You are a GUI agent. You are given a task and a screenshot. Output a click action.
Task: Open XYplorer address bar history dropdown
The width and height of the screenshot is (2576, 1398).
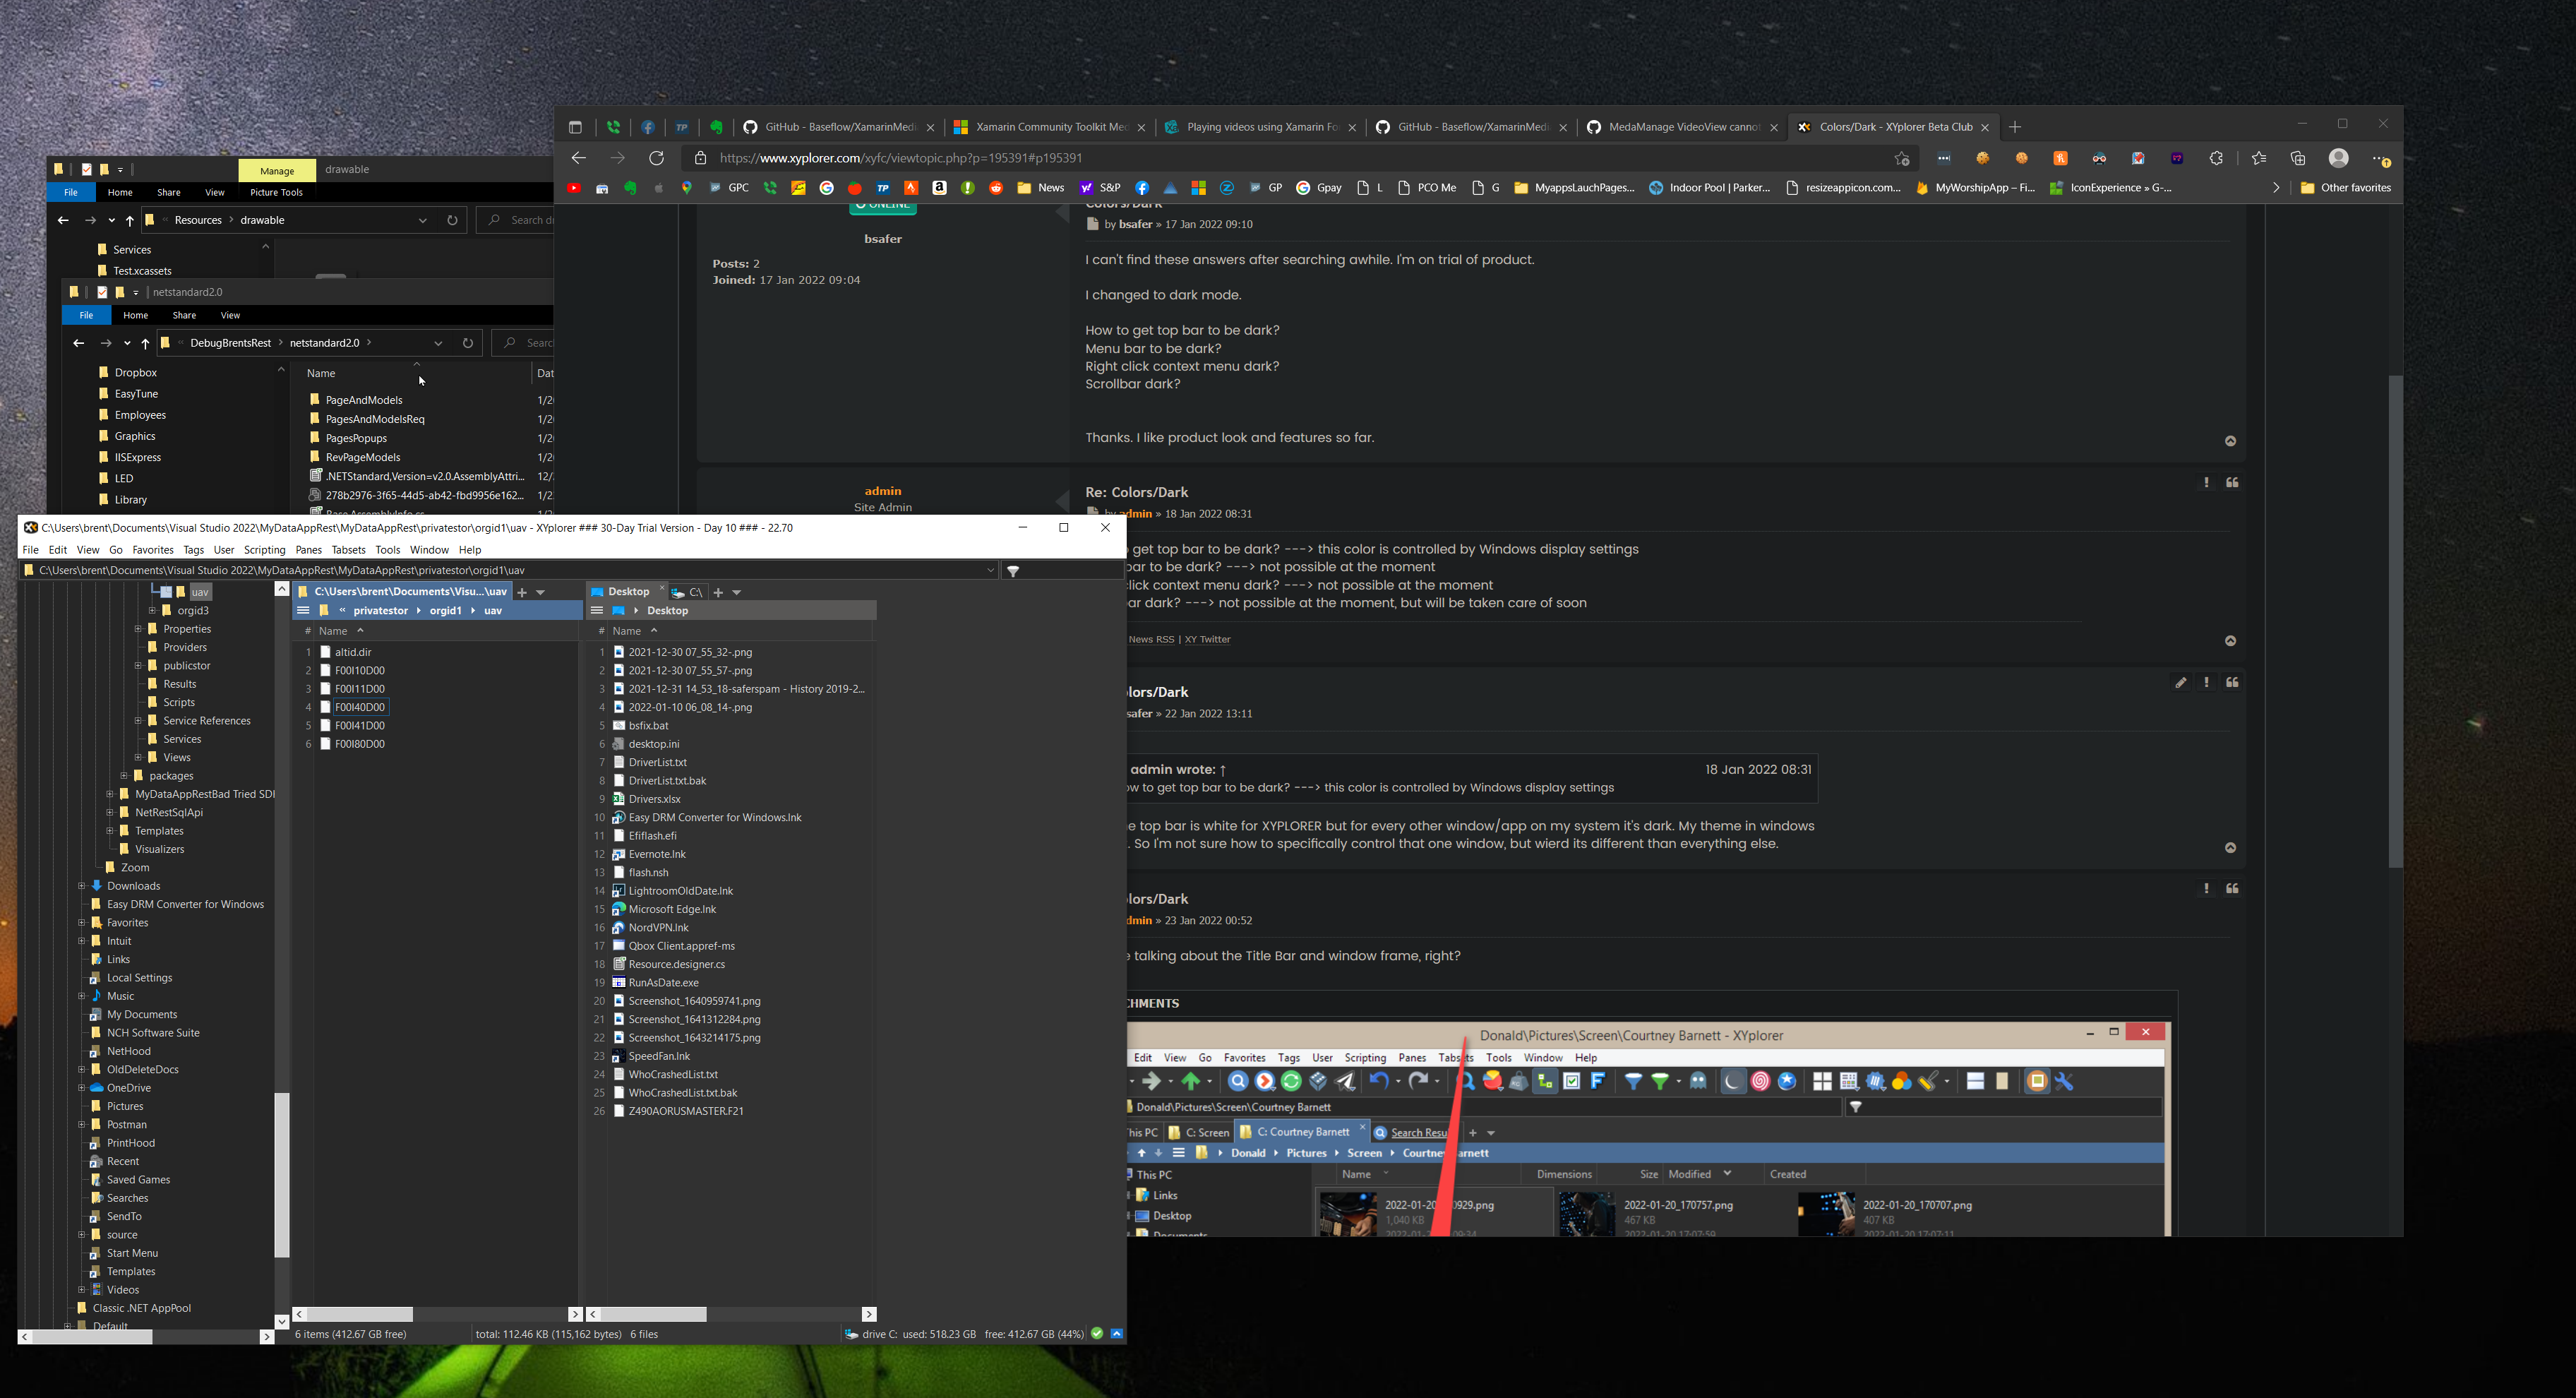pyautogui.click(x=990, y=571)
